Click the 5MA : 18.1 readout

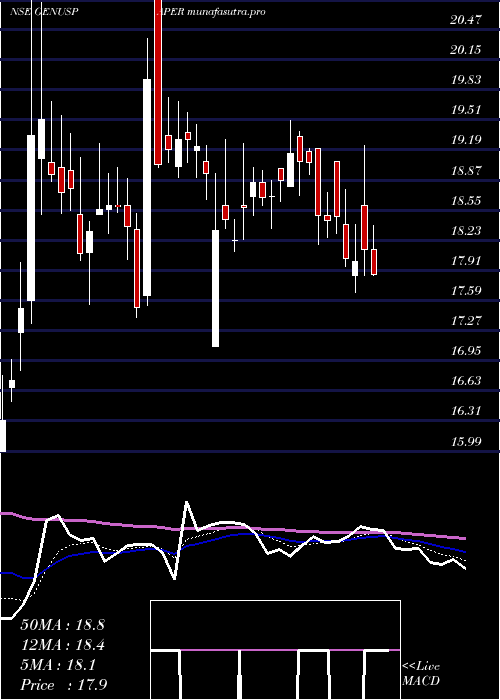pyautogui.click(x=58, y=665)
